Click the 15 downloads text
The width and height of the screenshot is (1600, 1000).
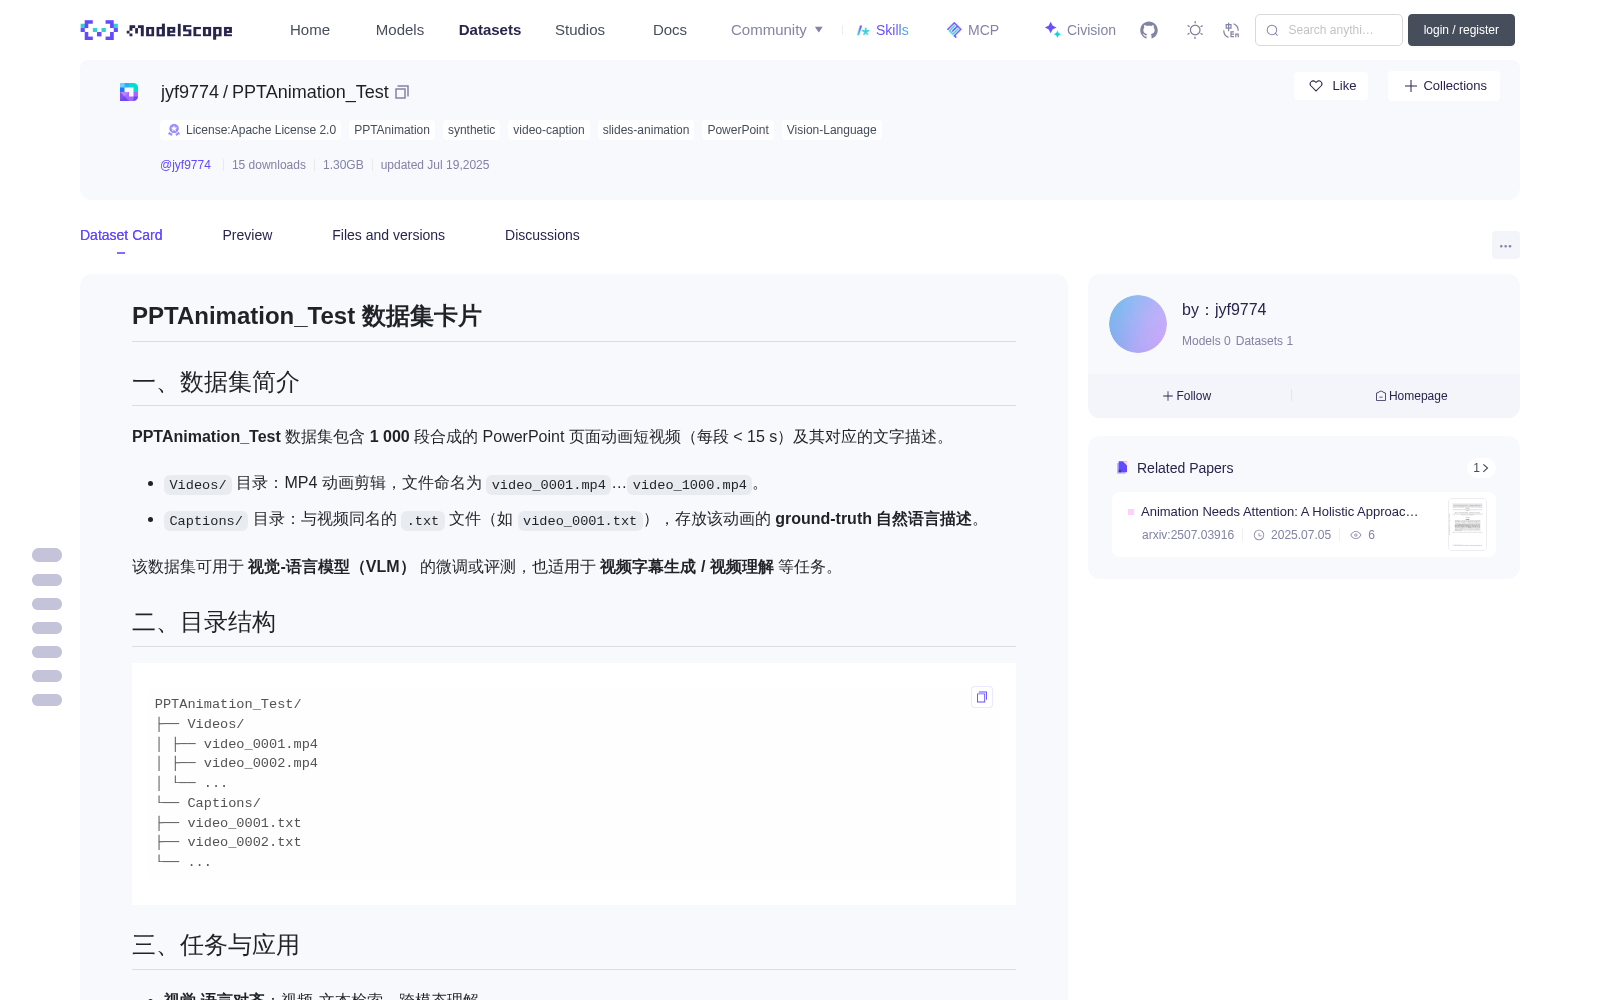tap(269, 165)
